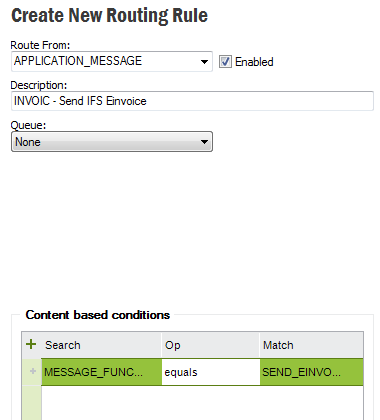Click the Content based conditions group title
The image size is (380, 420).
(98, 315)
